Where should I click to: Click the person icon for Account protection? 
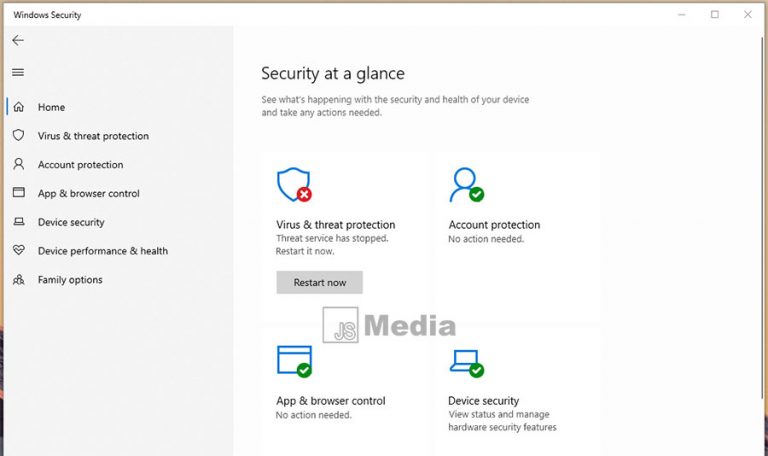pyautogui.click(x=19, y=164)
